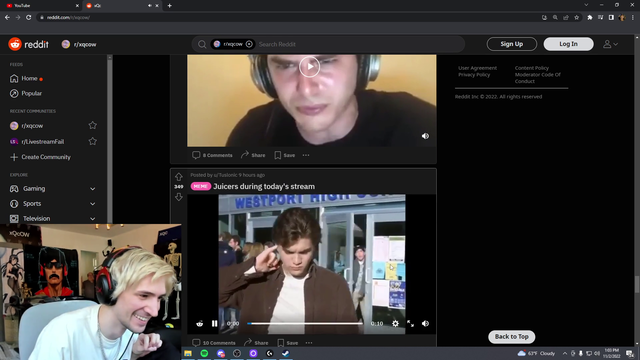The width and height of the screenshot is (640, 360).
Task: Show hidden system tray icons
Action: tap(565, 353)
